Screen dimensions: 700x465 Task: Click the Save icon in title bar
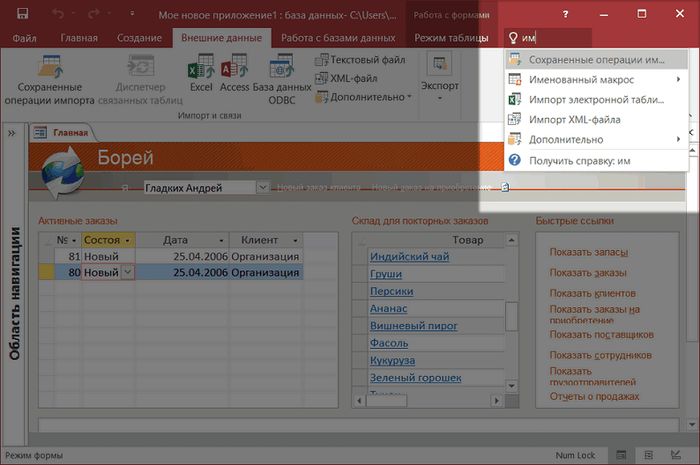point(21,15)
